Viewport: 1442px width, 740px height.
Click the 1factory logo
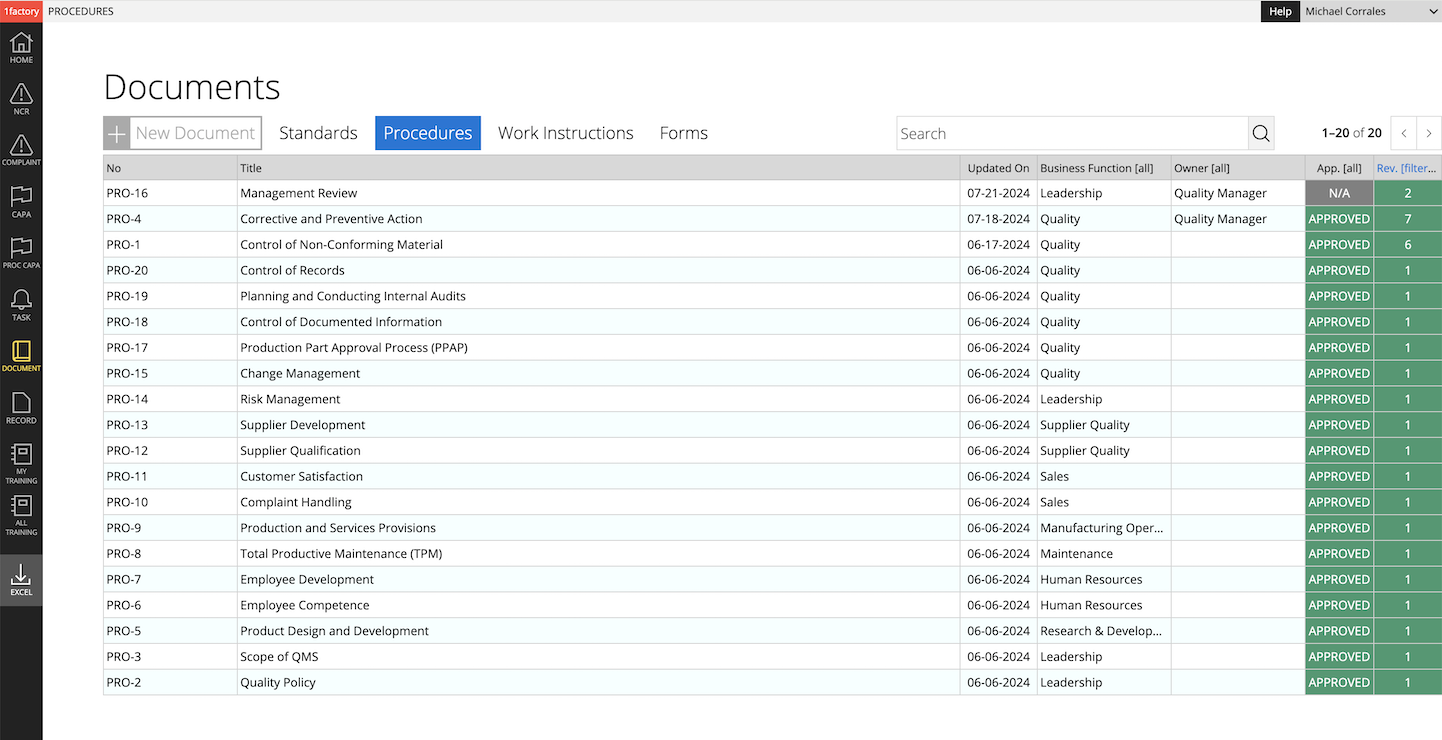coord(21,11)
